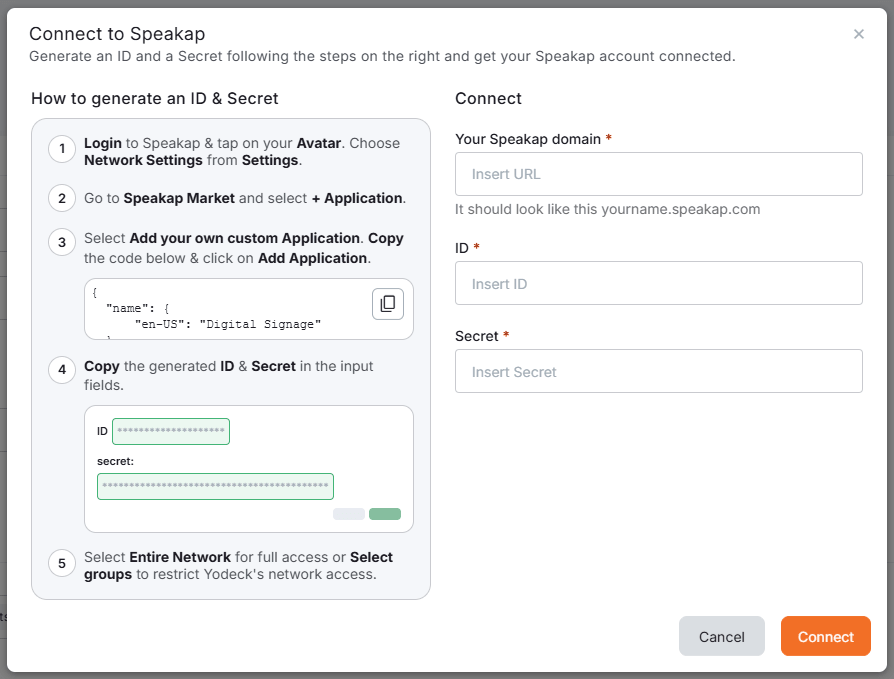Focus the Speakap domain URL field
The image size is (894, 679).
(x=659, y=174)
